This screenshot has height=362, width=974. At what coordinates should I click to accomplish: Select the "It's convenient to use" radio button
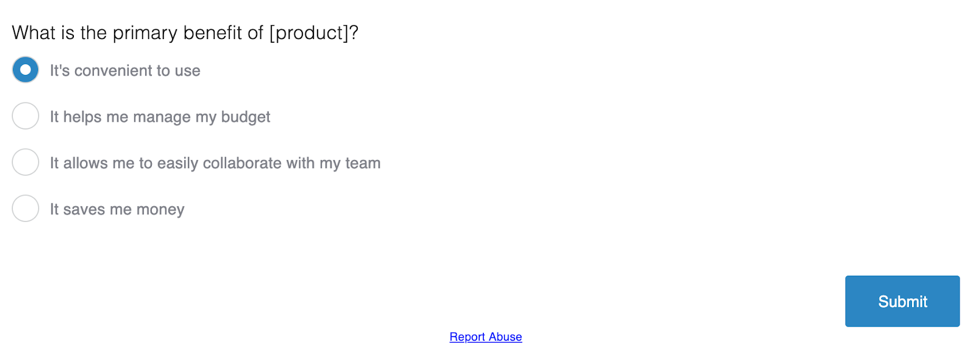click(x=25, y=70)
